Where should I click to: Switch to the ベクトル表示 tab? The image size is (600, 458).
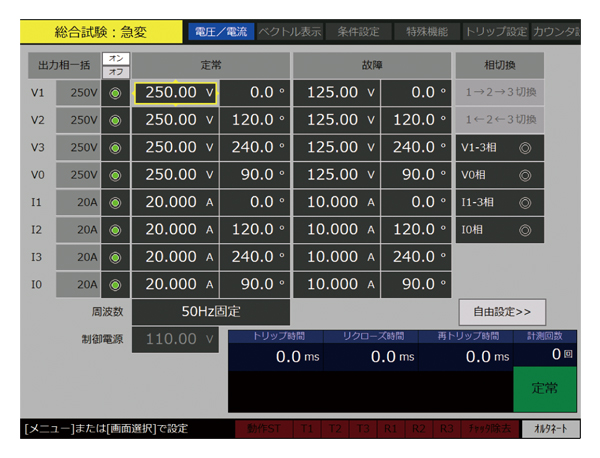tap(290, 31)
